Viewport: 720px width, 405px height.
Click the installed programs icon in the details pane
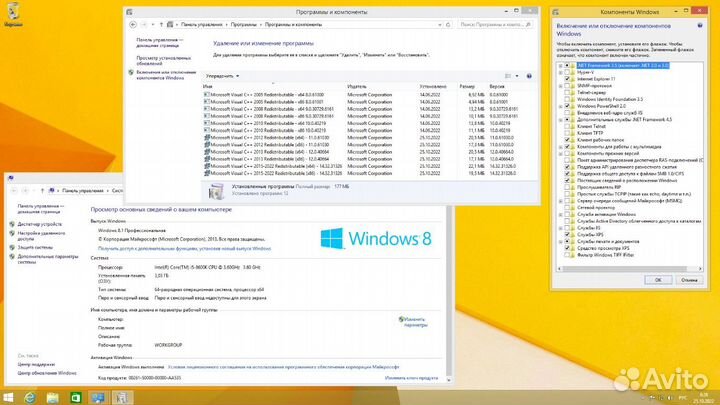click(x=216, y=191)
